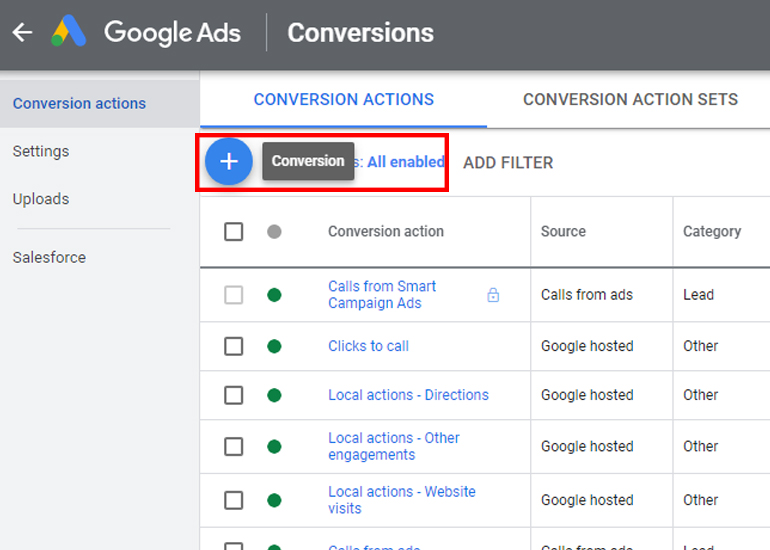The height and width of the screenshot is (550, 770).
Task: Click the lock icon beside Calls from Smart Campaign Ads
Action: (x=493, y=295)
